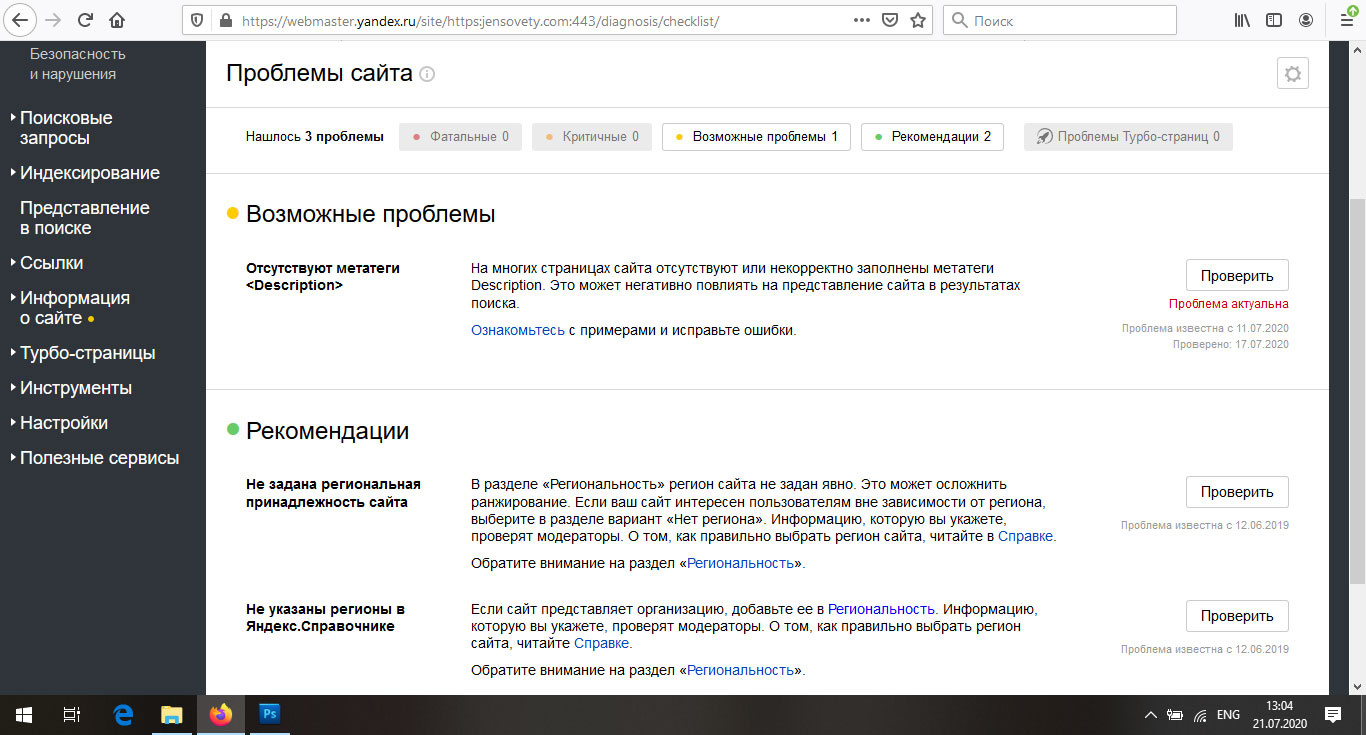
Task: Open File Explorer from the taskbar
Action: (172, 714)
